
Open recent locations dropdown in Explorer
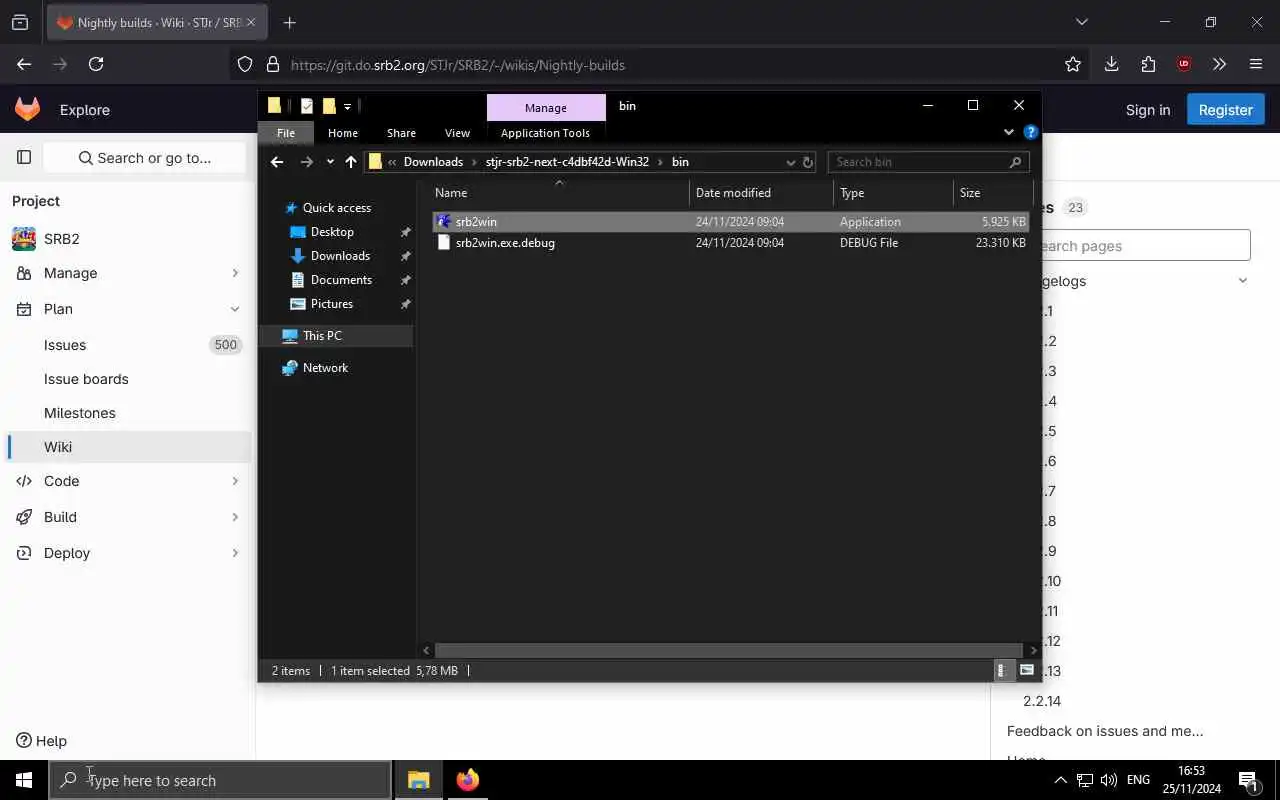[330, 162]
